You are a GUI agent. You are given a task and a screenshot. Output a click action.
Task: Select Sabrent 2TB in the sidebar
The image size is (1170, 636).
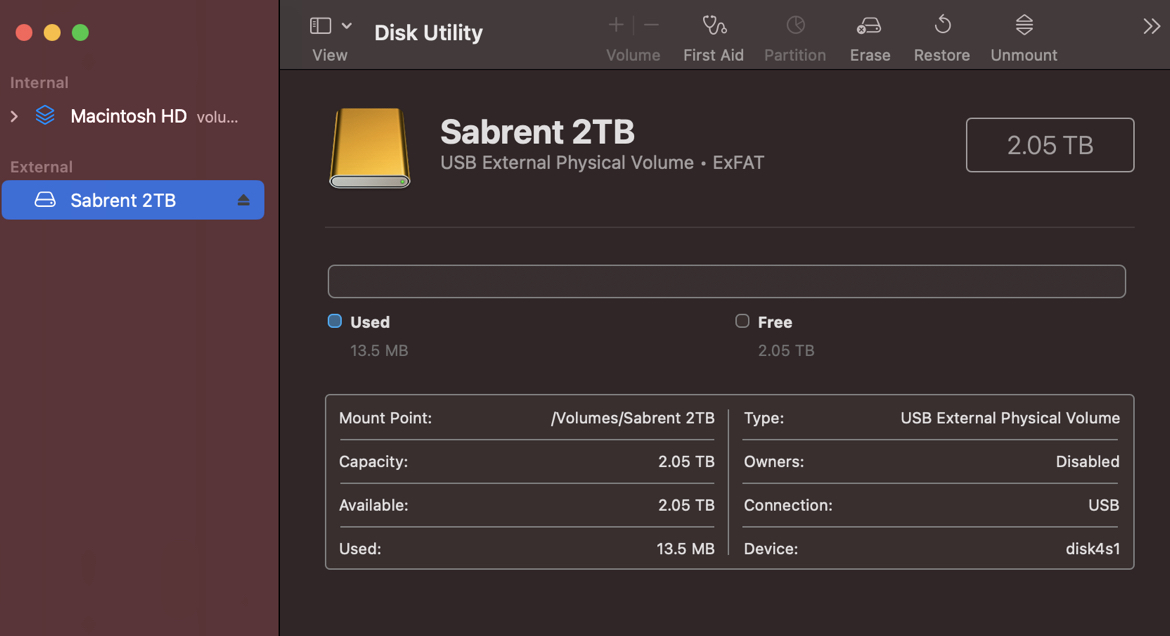pos(133,200)
